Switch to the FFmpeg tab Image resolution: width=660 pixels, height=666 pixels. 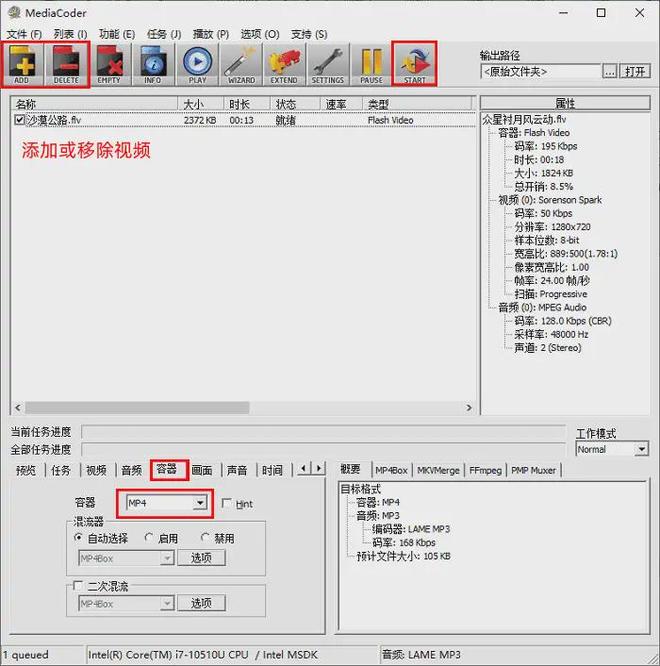pos(485,470)
